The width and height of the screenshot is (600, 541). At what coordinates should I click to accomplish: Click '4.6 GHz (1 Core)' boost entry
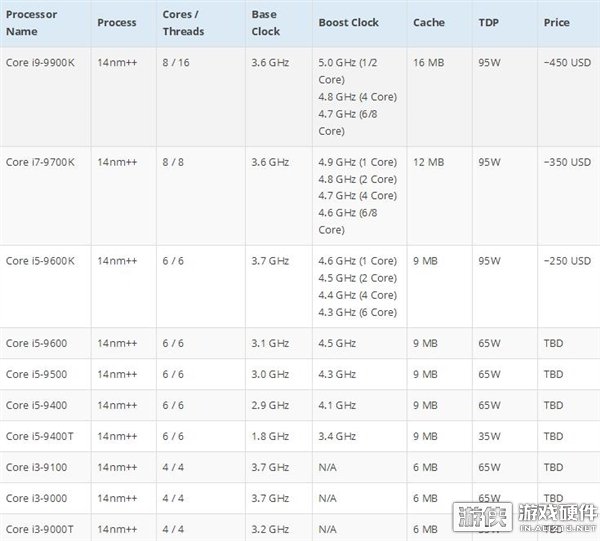click(x=357, y=261)
